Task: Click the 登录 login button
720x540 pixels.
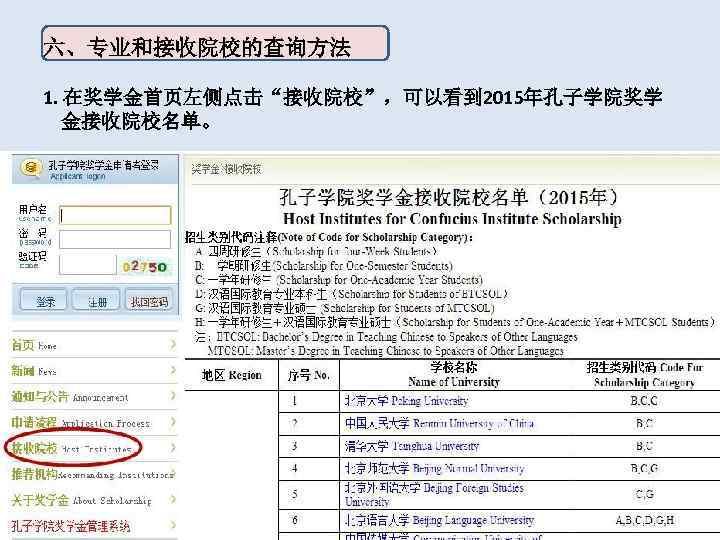Action: pyautogui.click(x=44, y=301)
